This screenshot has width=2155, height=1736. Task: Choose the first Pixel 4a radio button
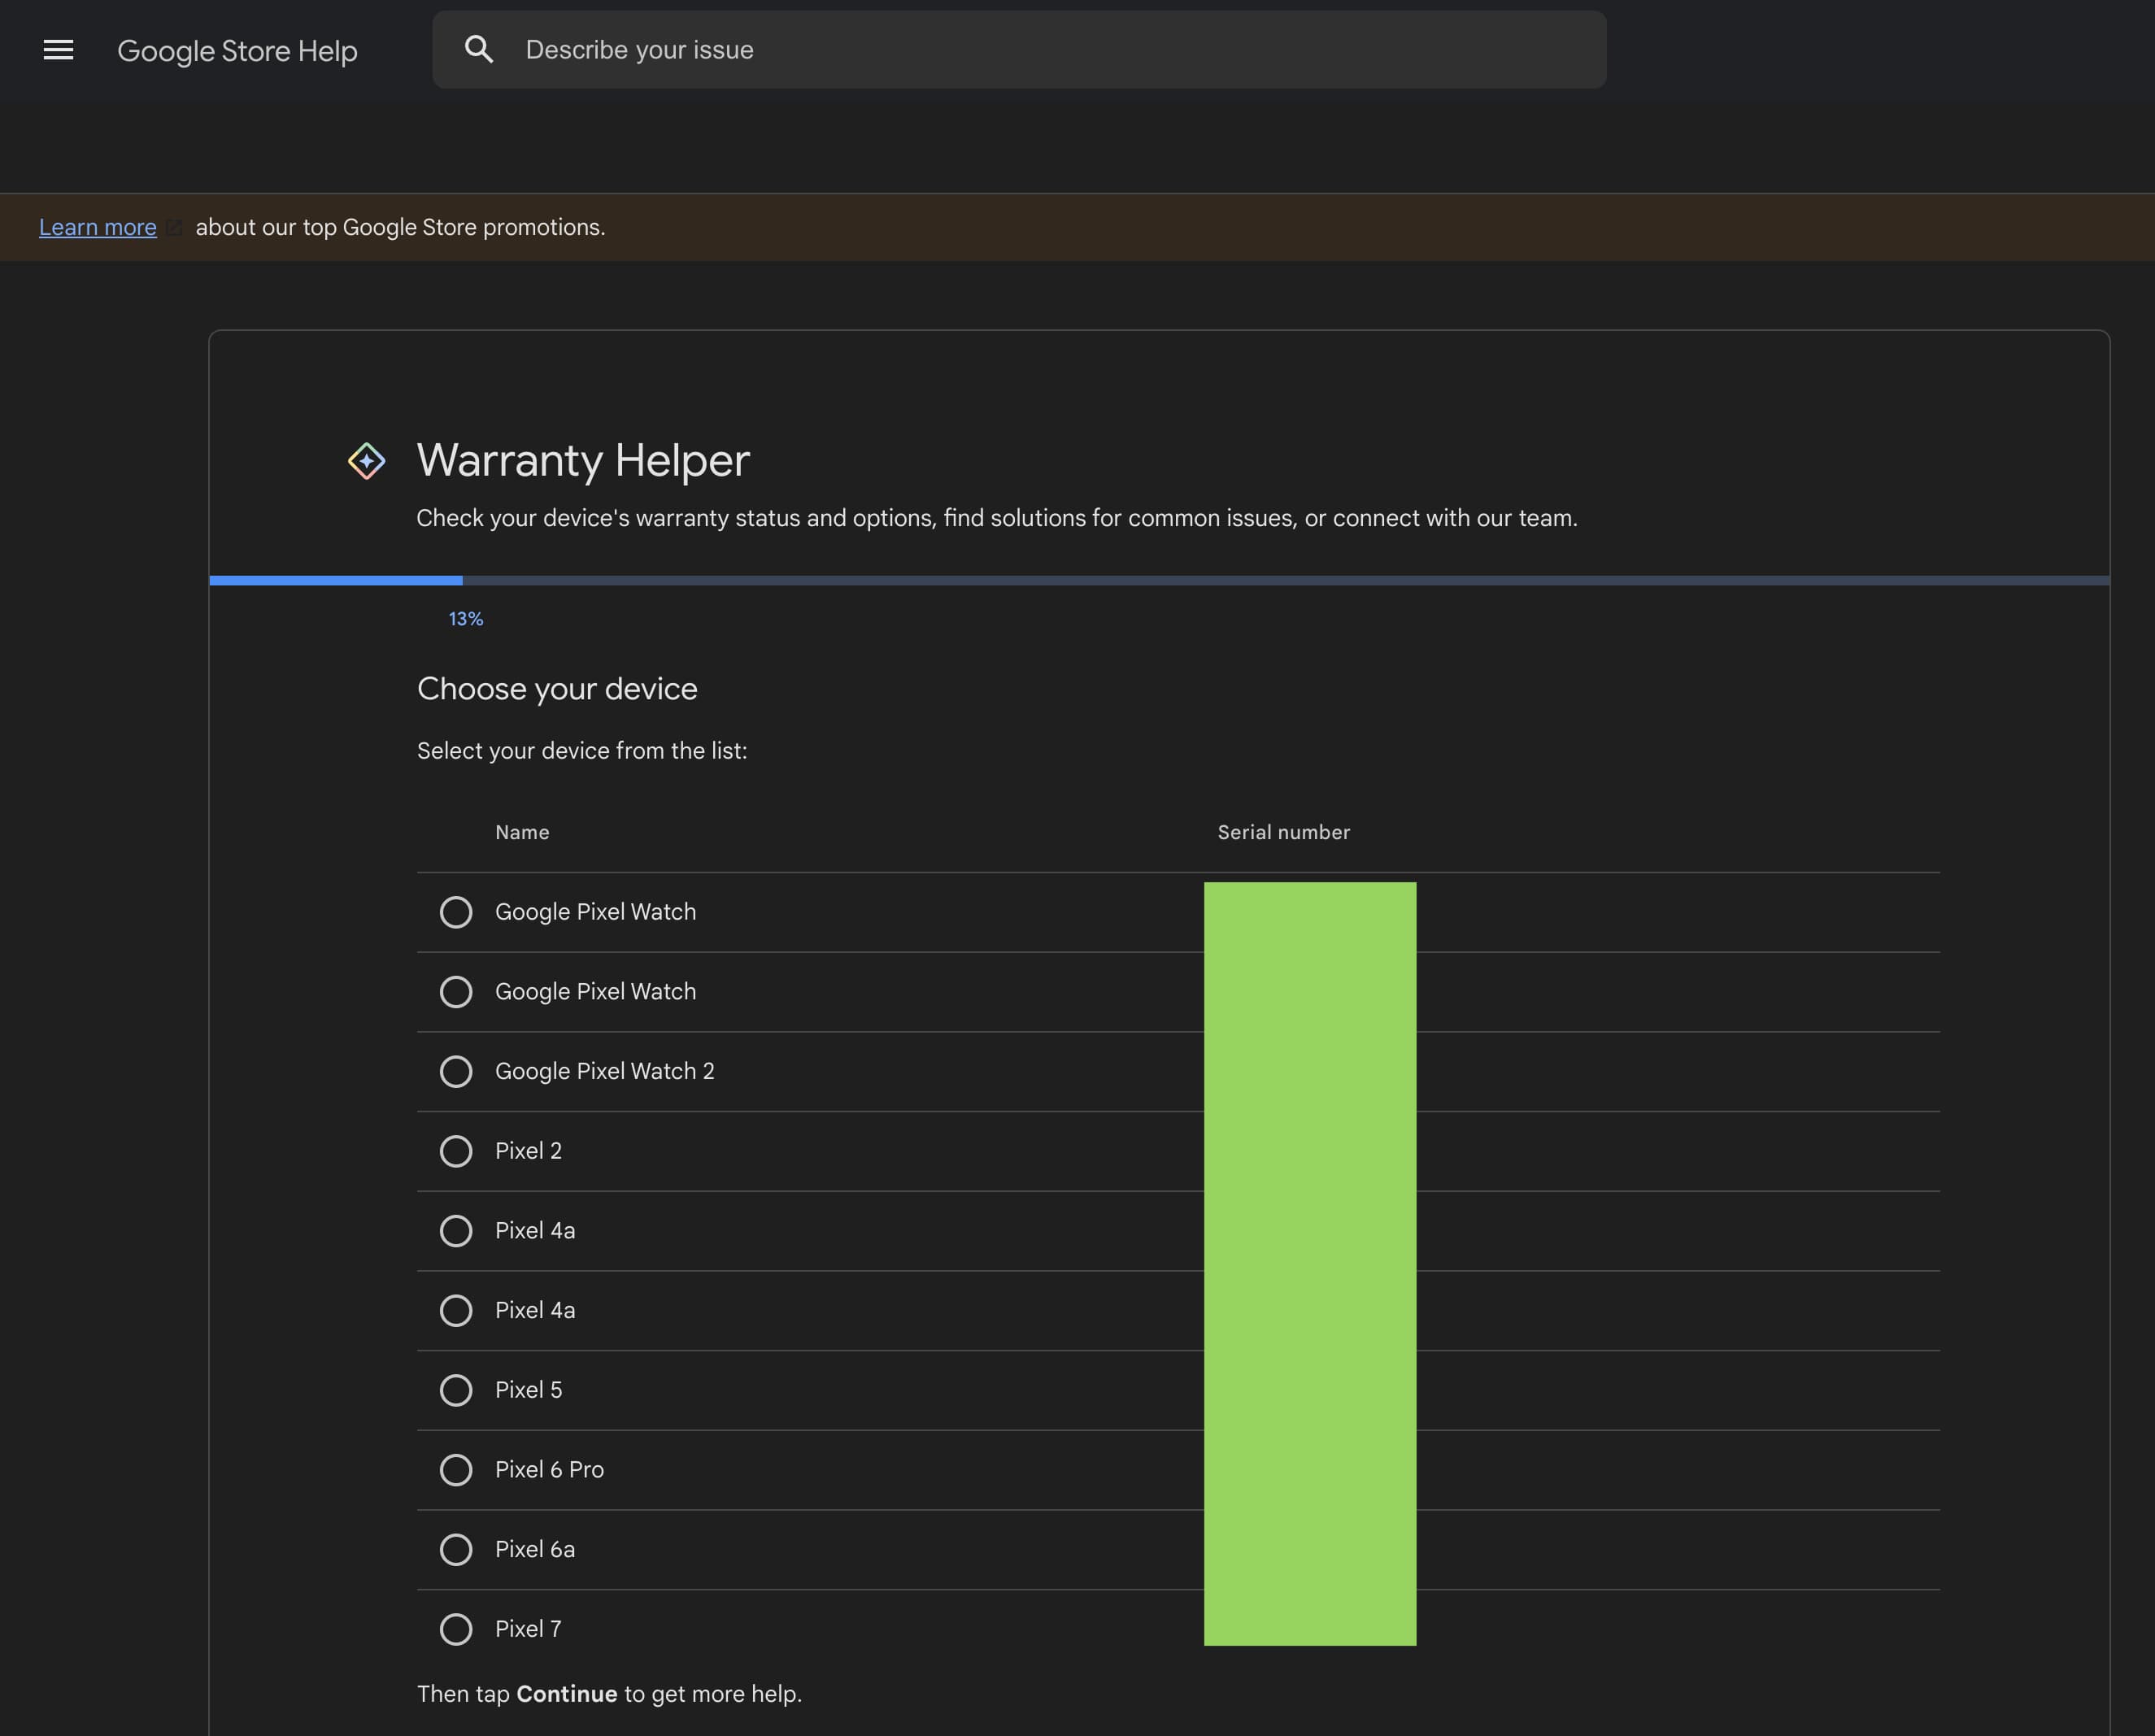point(456,1231)
